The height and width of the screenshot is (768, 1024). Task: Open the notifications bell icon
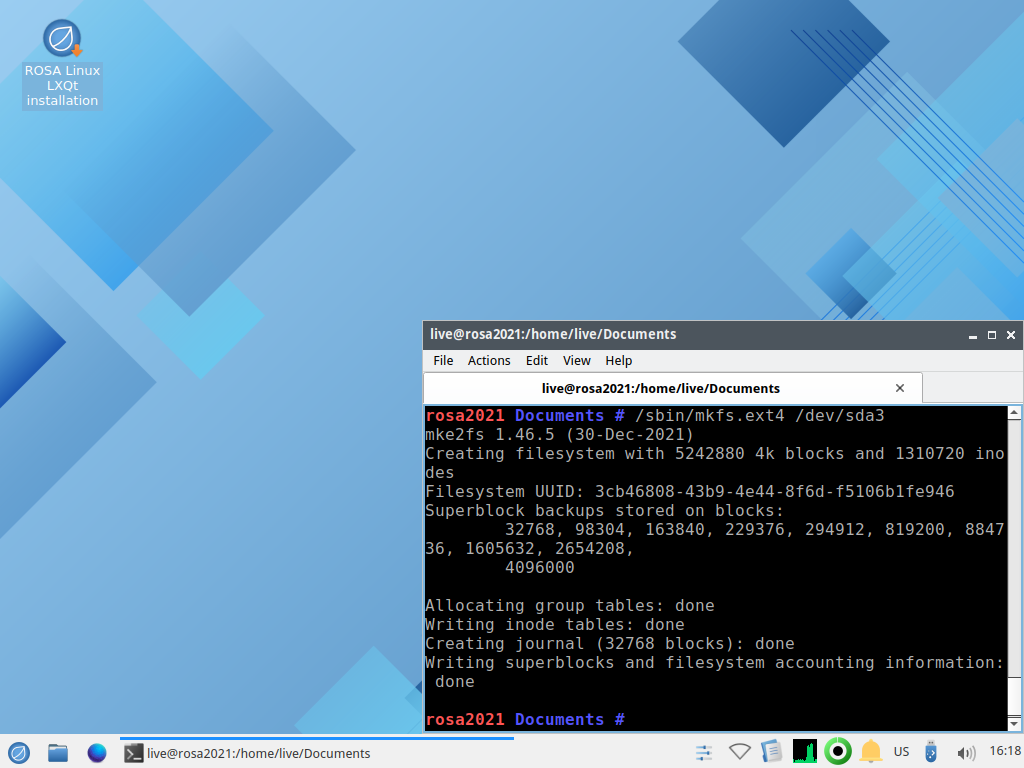click(870, 752)
